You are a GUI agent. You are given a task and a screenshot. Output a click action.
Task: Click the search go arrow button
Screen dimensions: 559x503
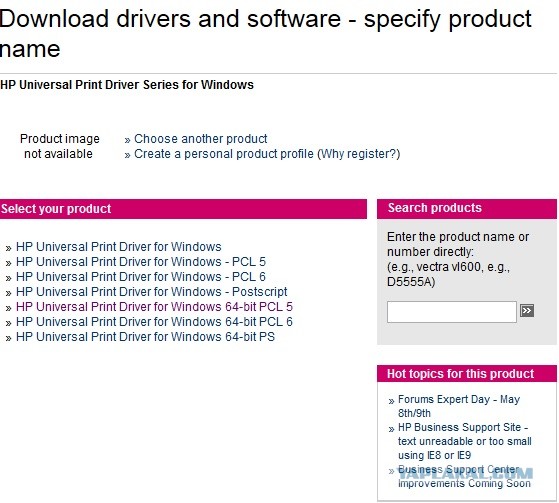[x=527, y=310]
